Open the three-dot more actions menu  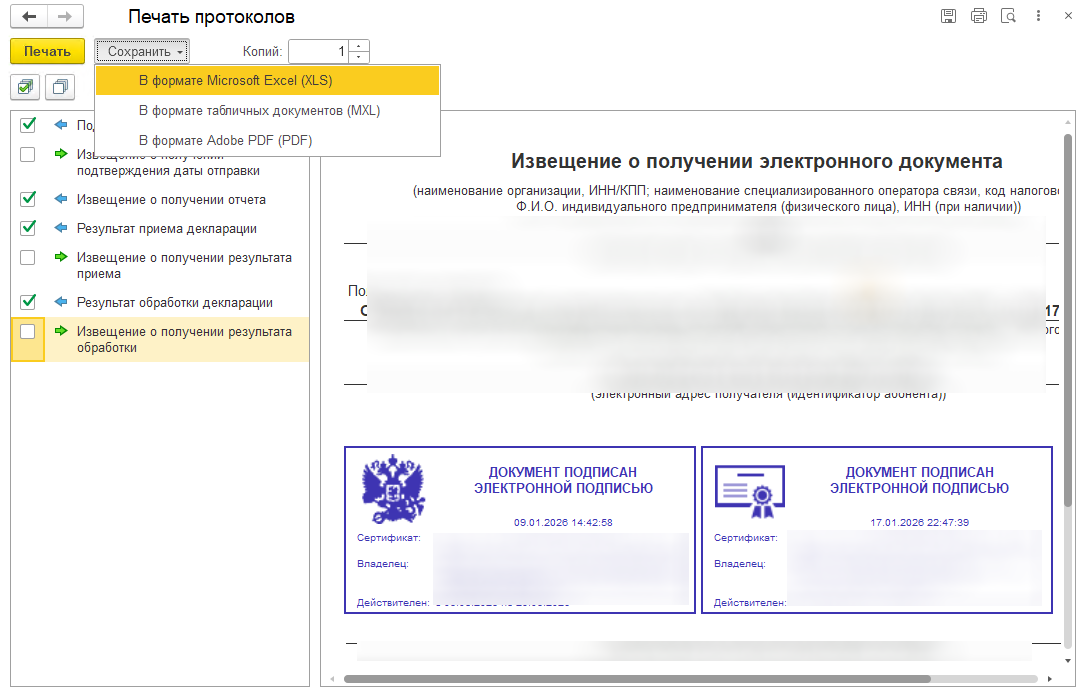[x=1040, y=16]
